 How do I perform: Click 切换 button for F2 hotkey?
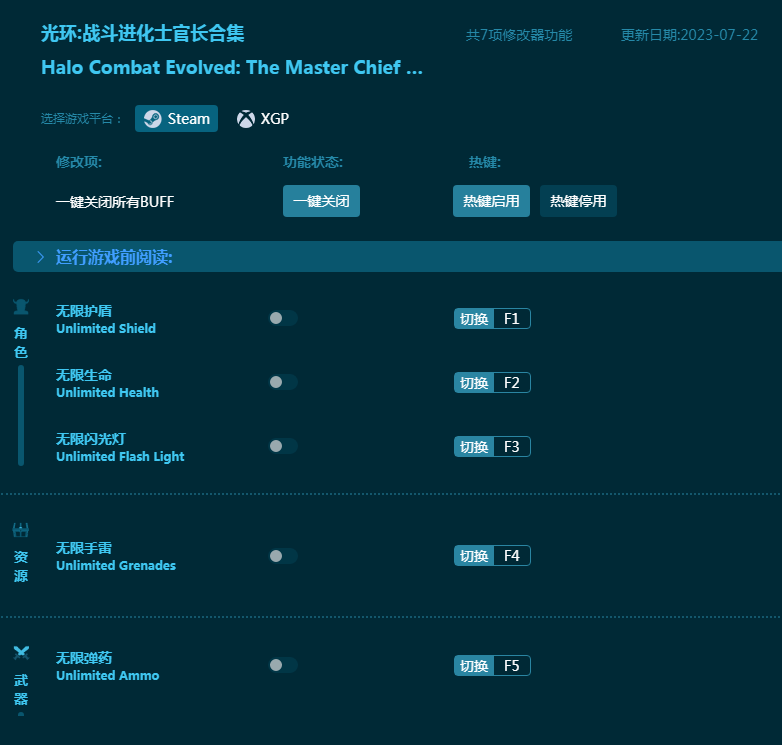click(474, 382)
